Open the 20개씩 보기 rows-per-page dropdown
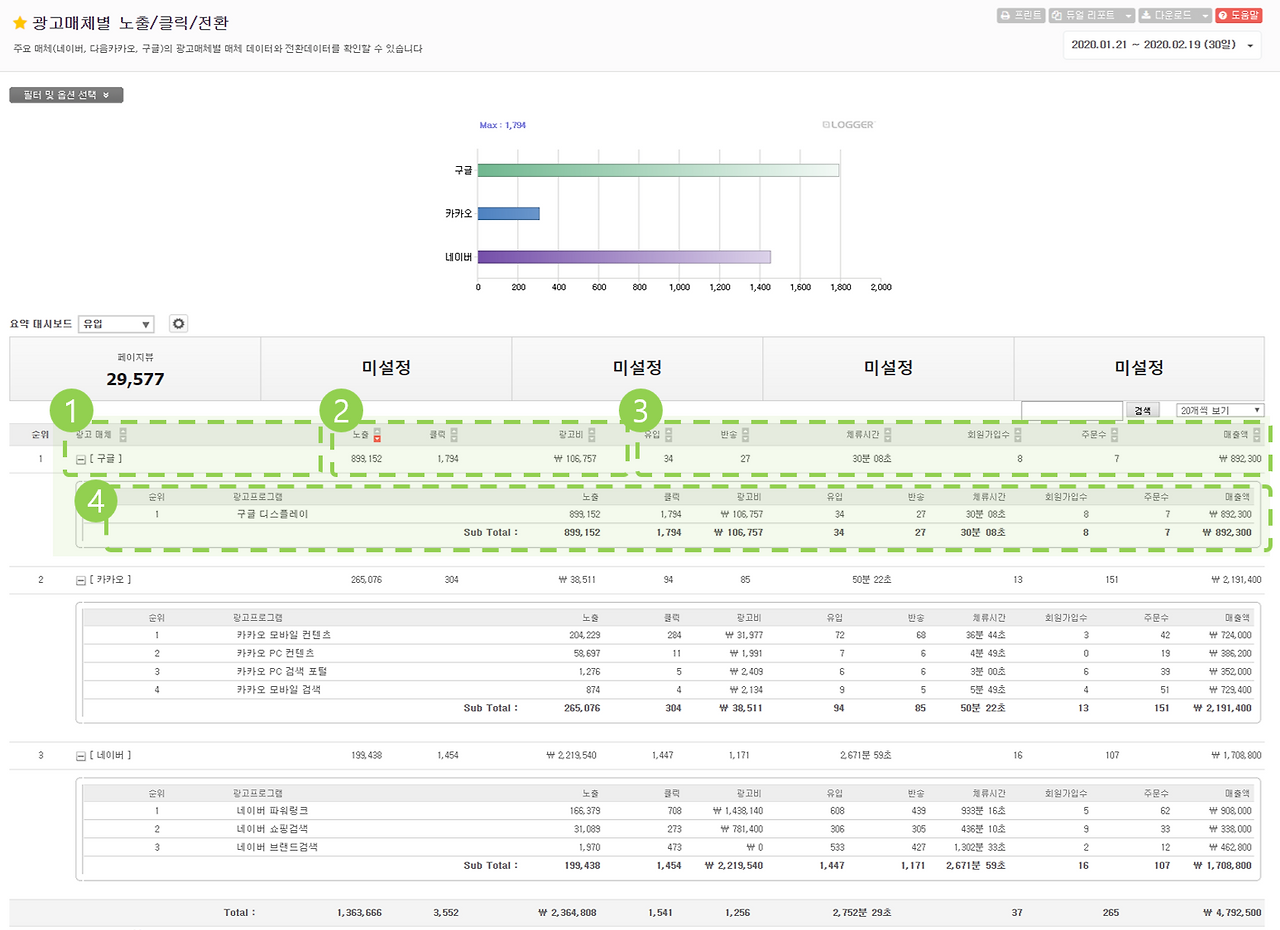This screenshot has height=930, width=1280. [1220, 410]
